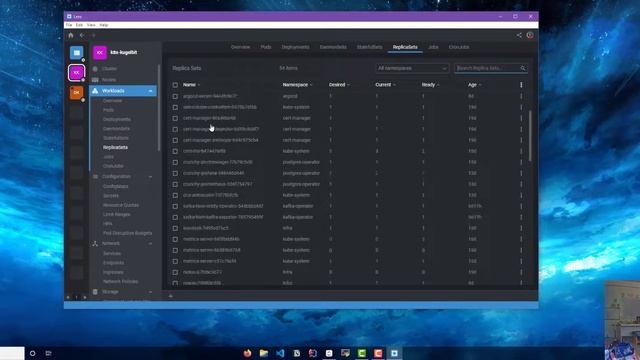The image size is (640, 360).
Task: Open ConfigMaps in the sidebar
Action: [x=116, y=187]
